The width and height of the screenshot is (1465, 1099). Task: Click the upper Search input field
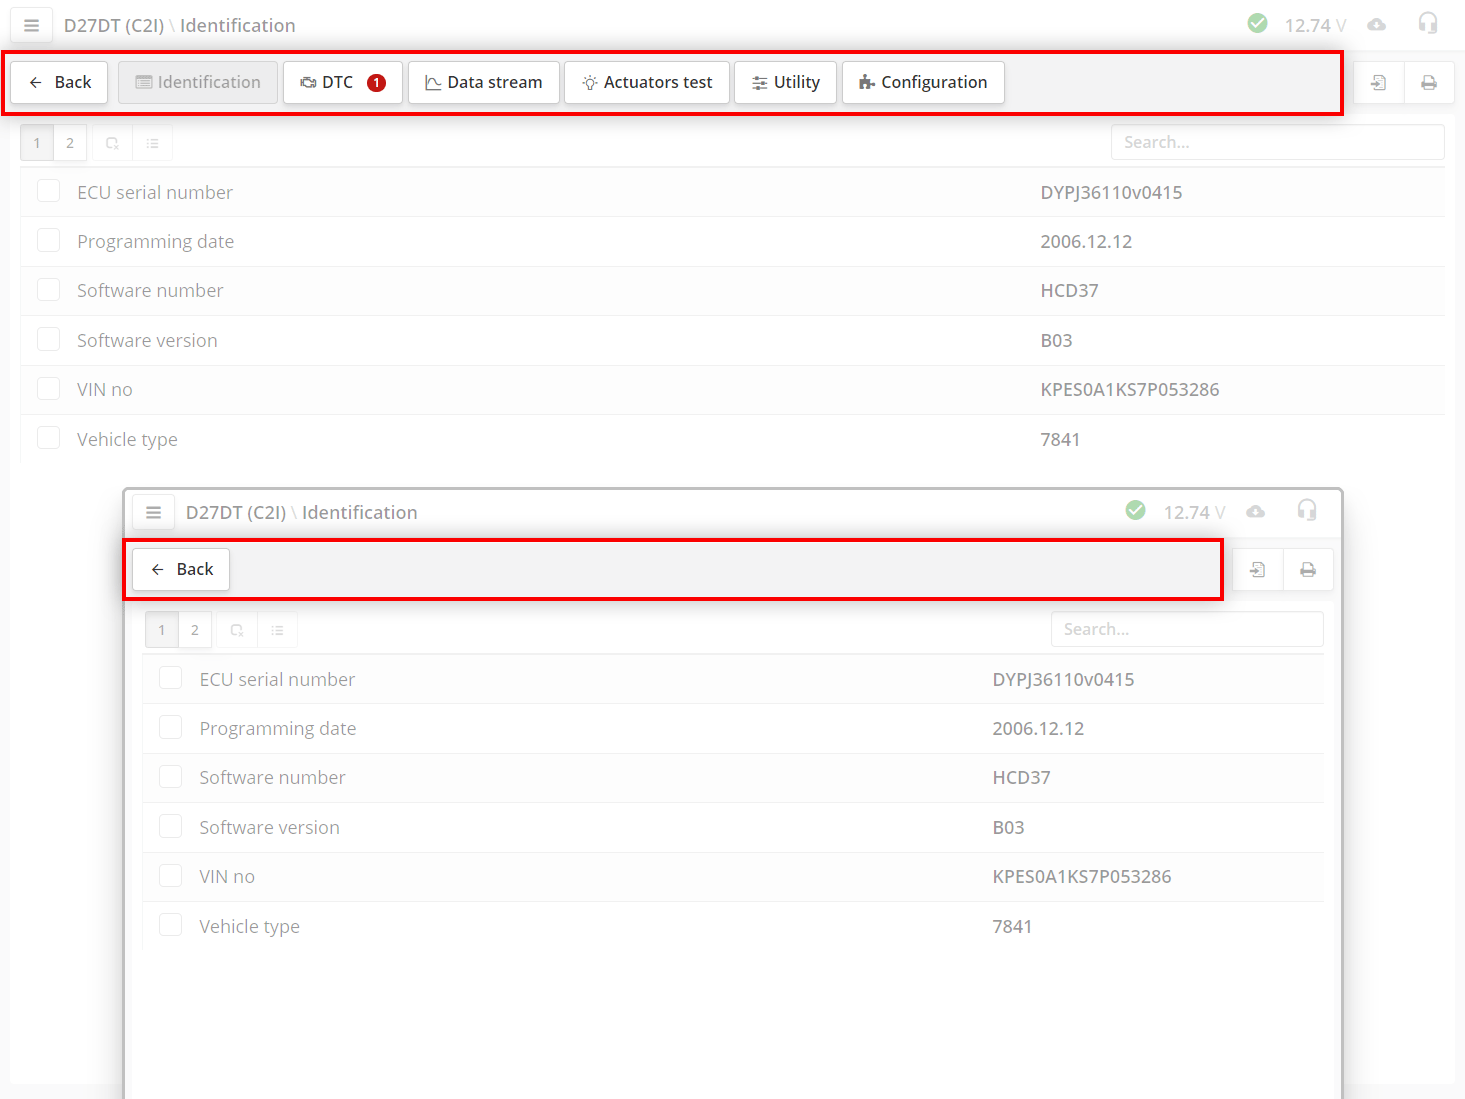[1277, 143]
